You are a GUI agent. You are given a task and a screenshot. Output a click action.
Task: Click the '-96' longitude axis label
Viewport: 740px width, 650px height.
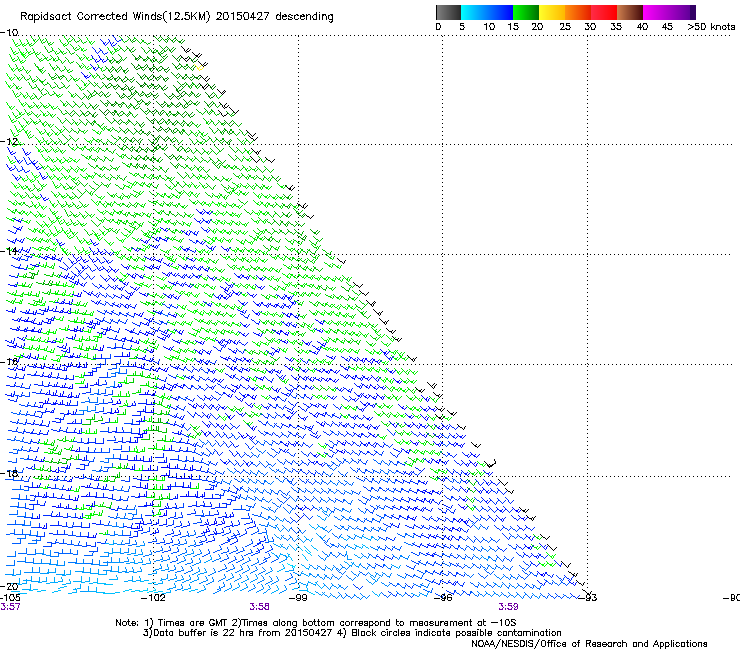pyautogui.click(x=443, y=597)
